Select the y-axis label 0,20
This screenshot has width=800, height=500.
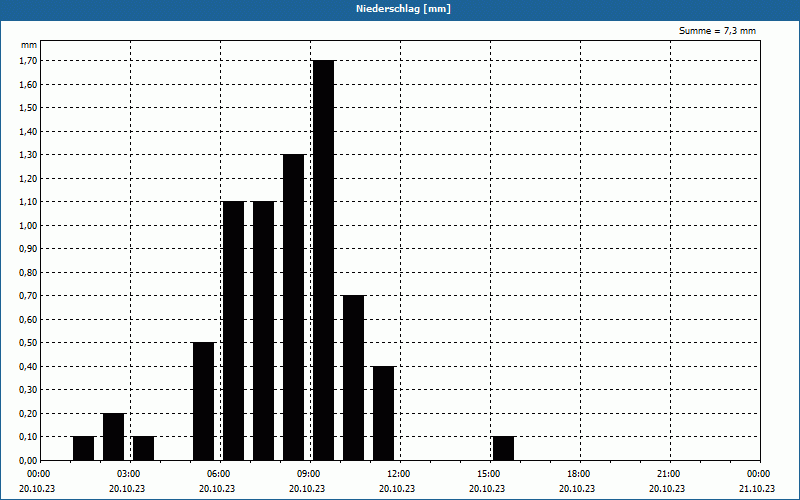click(x=28, y=413)
